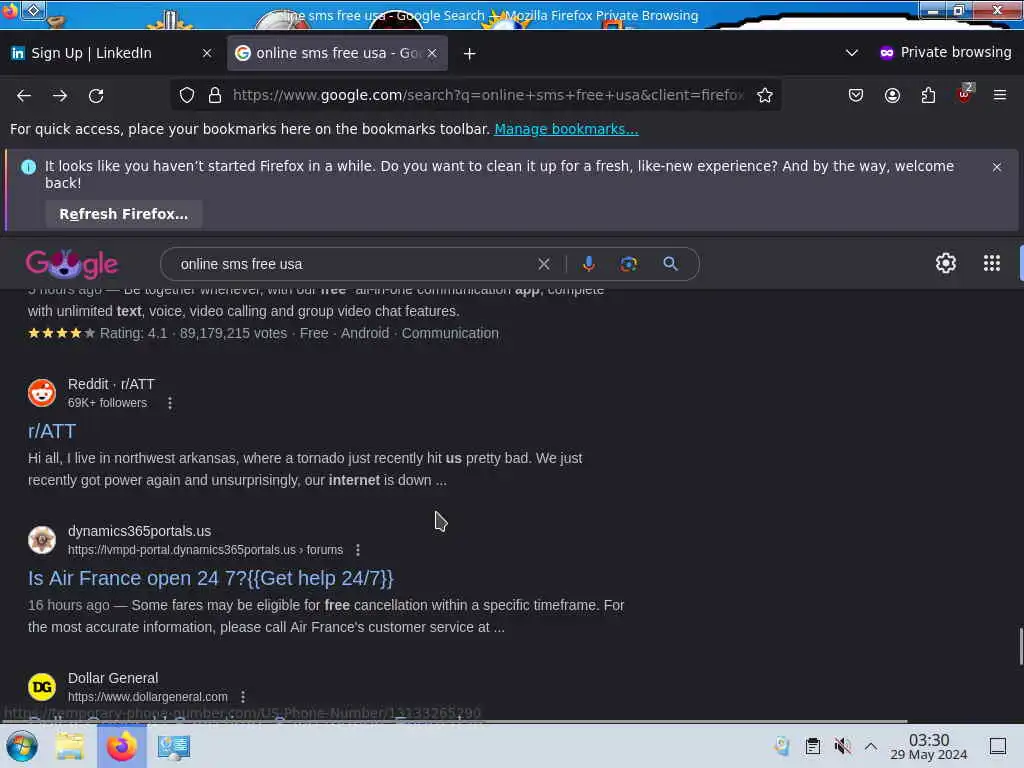
Task: Open more options for dynamics365portals result
Action: tap(358, 550)
